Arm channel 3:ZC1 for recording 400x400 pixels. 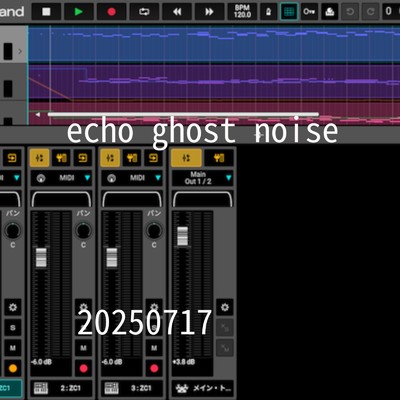tap(154, 368)
